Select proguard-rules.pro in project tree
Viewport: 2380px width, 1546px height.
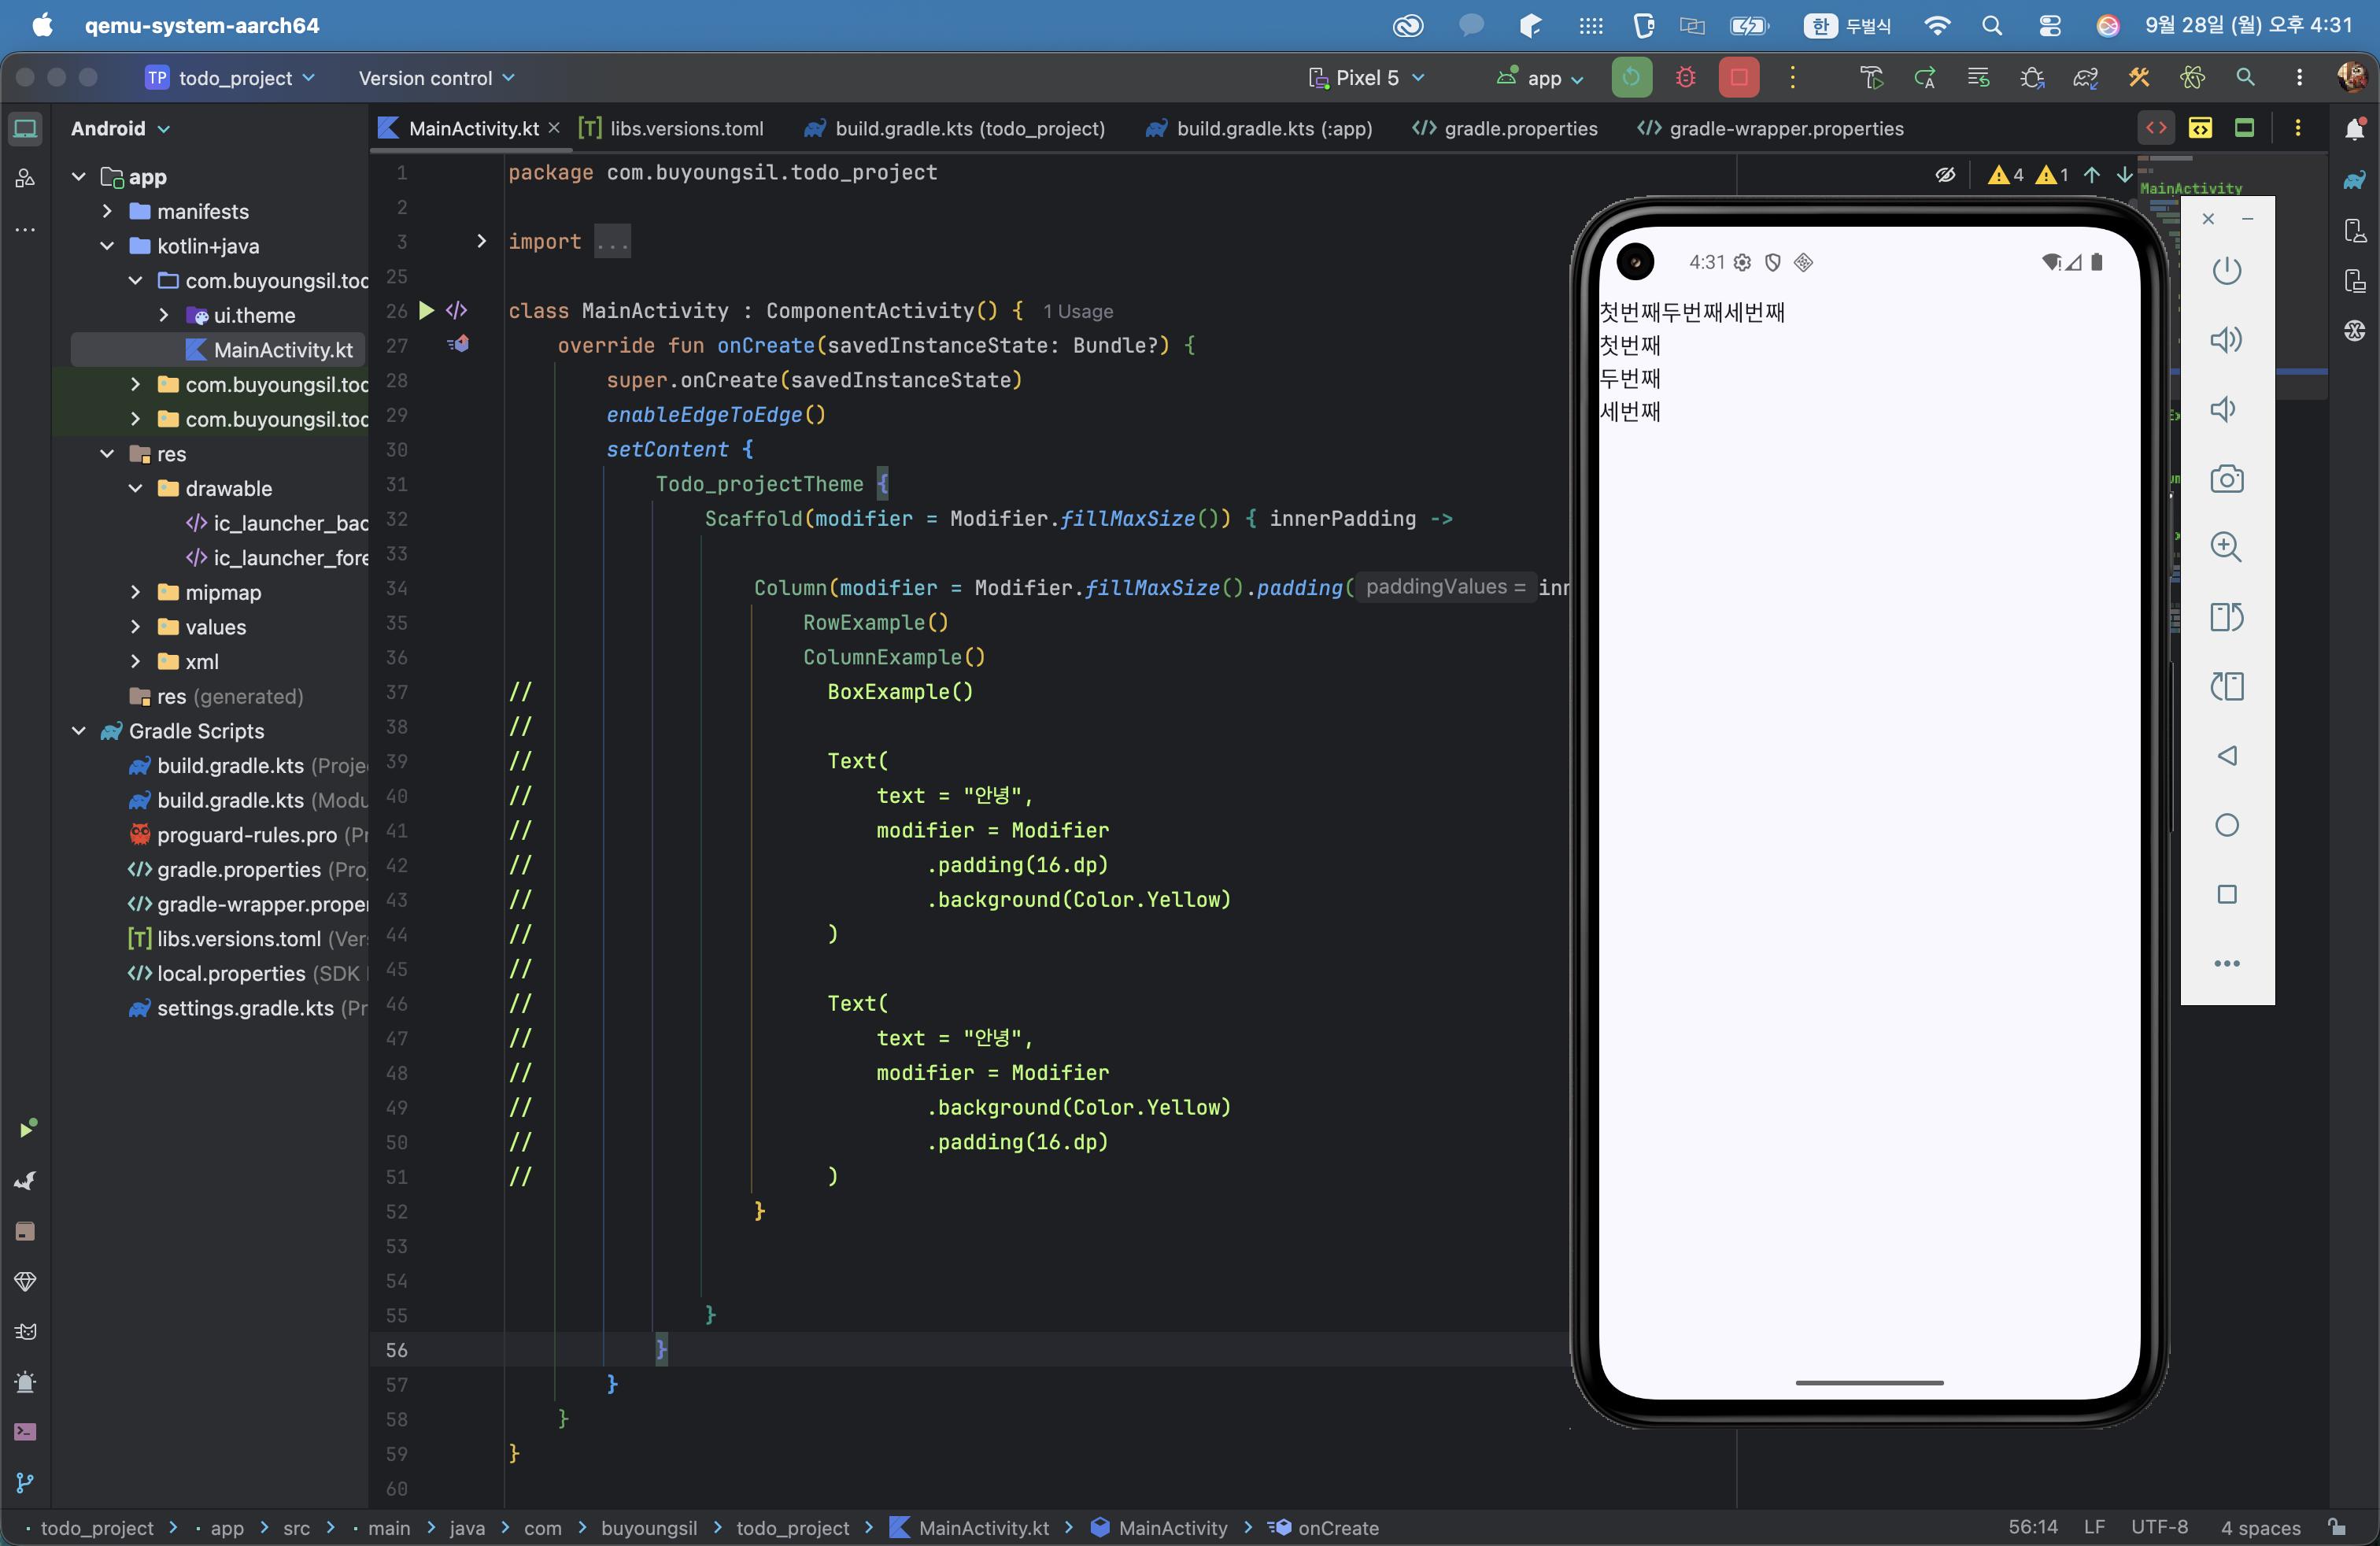click(246, 835)
